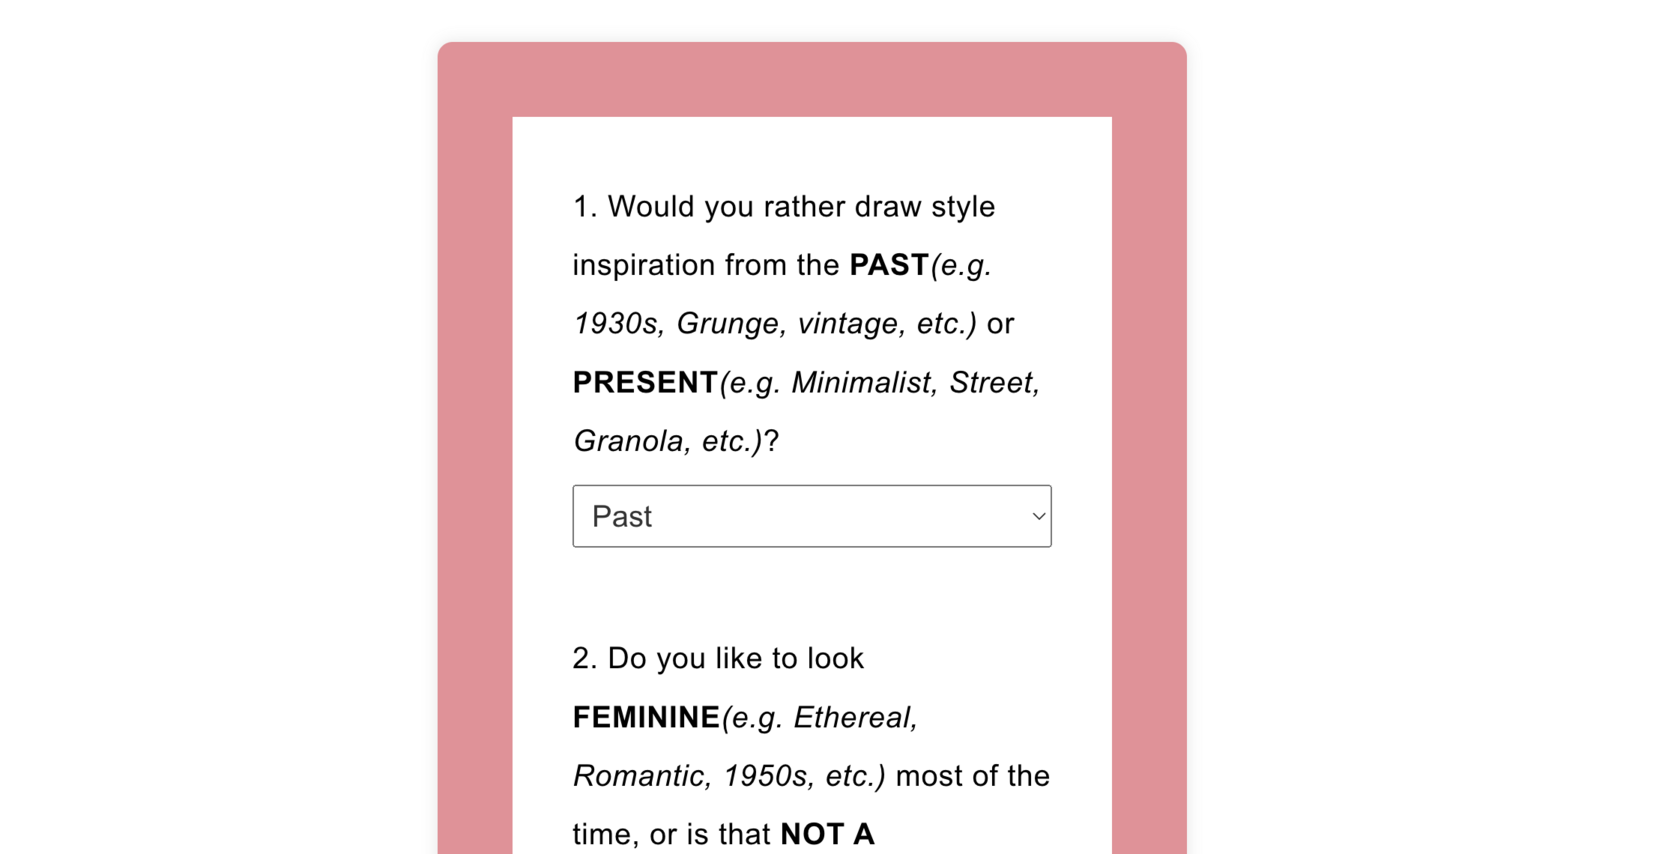Click the word "or" after the vintage examples
Image resolution: width=1680 pixels, height=854 pixels.
pyautogui.click(x=1000, y=324)
